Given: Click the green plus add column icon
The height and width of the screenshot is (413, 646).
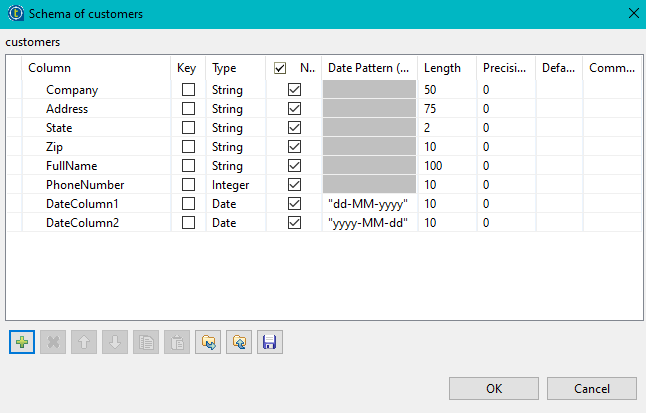Looking at the screenshot, I should pos(22,342).
